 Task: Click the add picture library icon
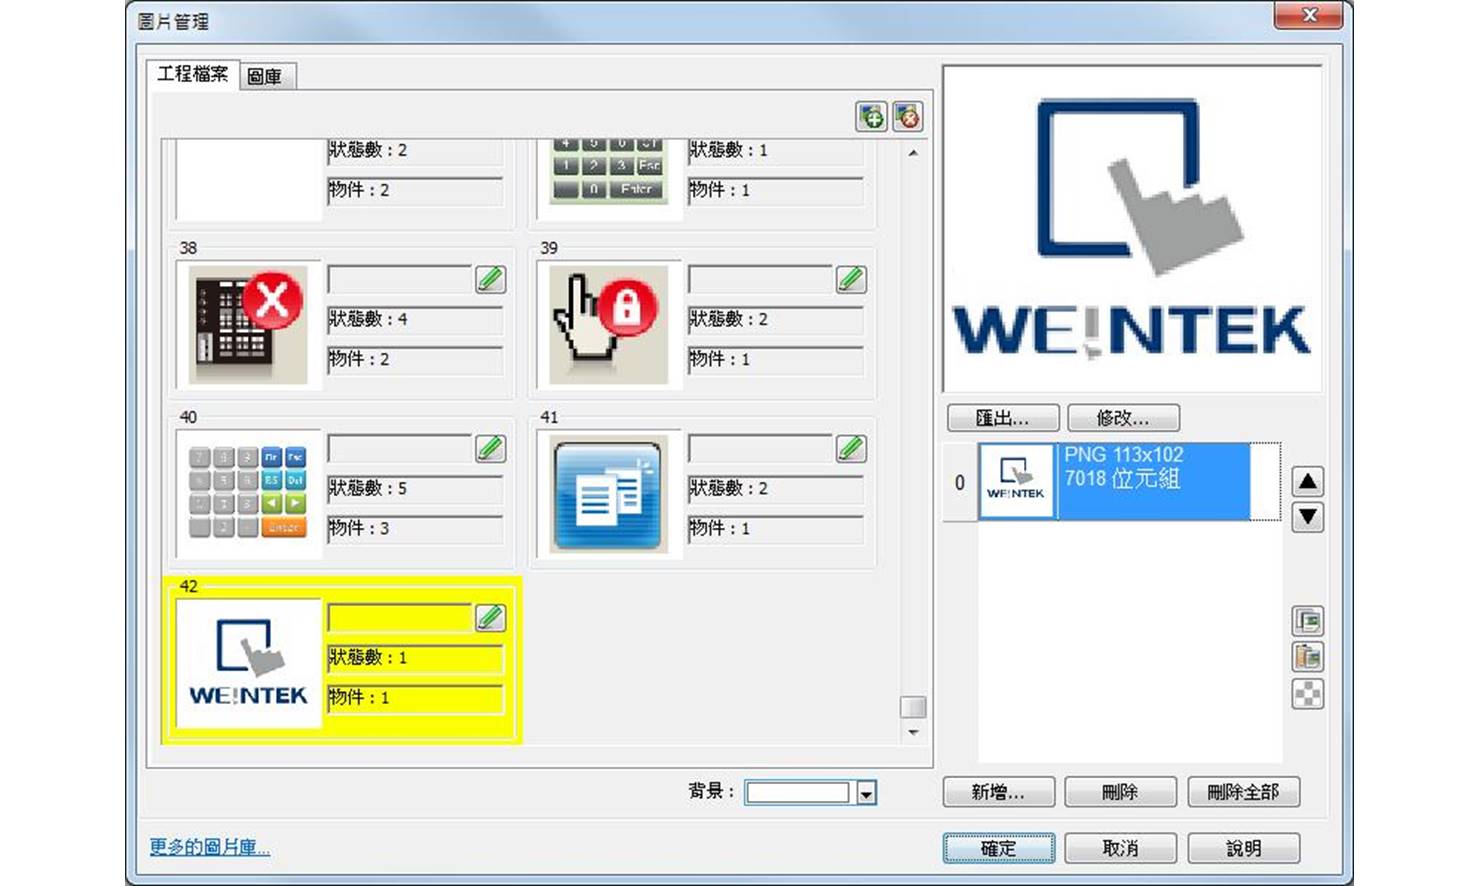coord(871,117)
